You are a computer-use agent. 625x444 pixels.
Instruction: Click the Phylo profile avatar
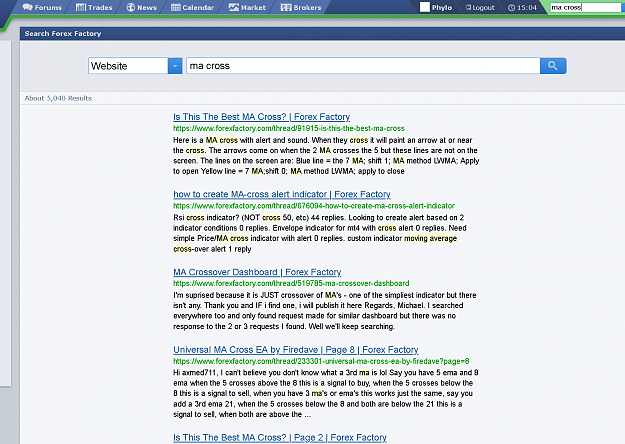click(425, 7)
